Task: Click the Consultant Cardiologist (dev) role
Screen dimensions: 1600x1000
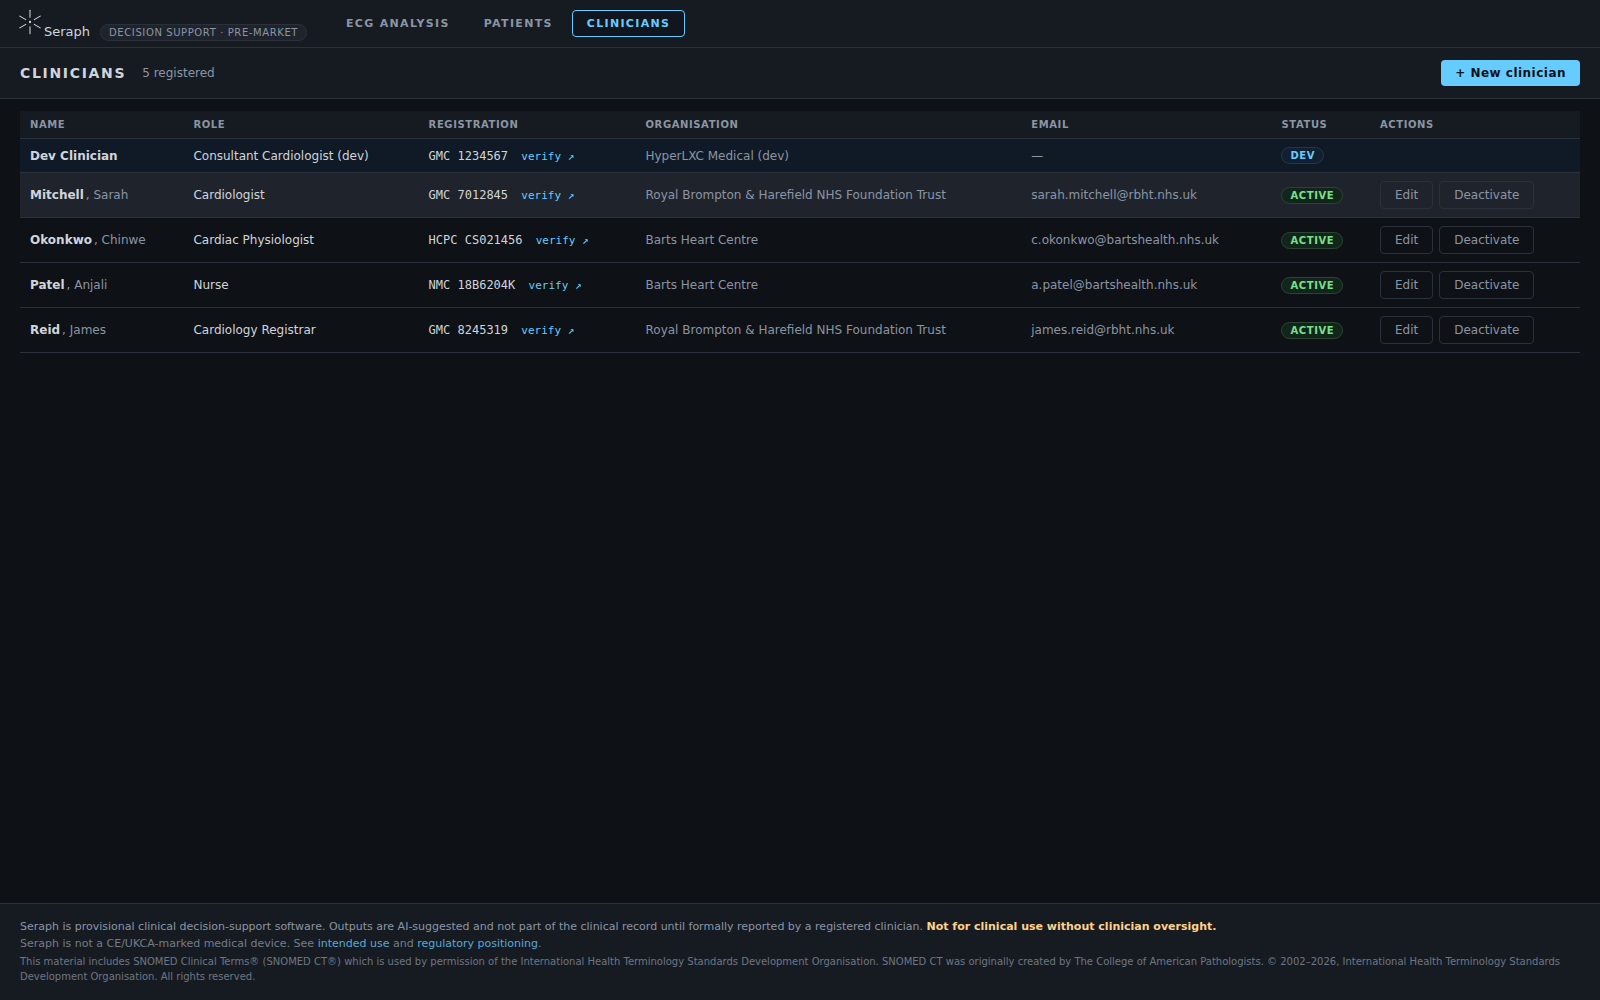Action: point(281,155)
